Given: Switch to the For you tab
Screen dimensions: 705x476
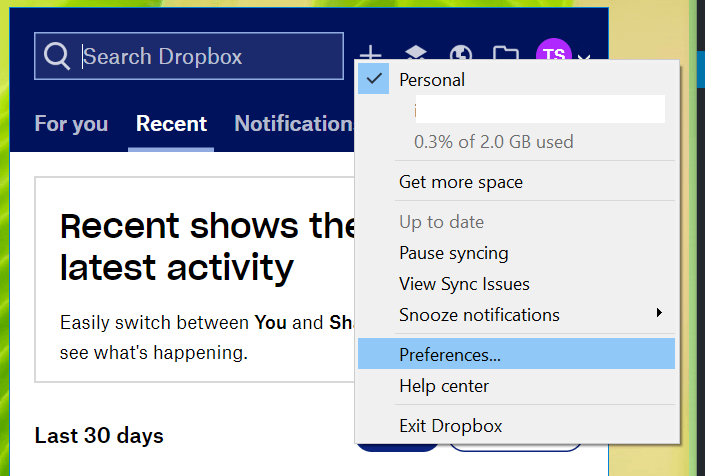Looking at the screenshot, I should [71, 124].
